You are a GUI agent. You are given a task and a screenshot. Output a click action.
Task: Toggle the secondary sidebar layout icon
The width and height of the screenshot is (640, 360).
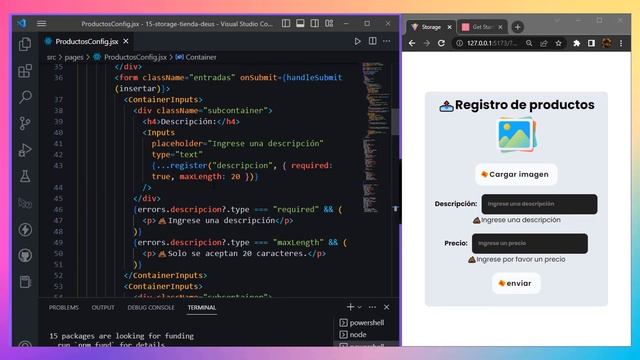pos(314,24)
